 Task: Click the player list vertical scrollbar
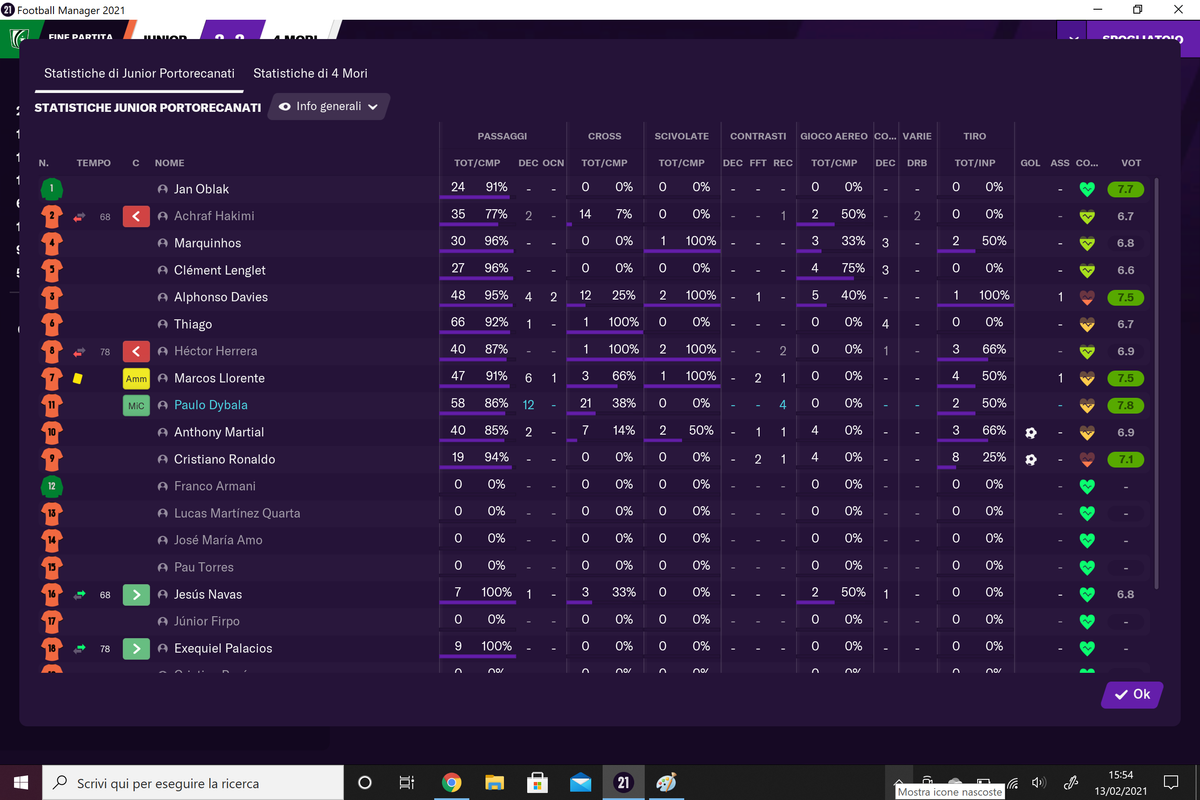[x=1158, y=383]
